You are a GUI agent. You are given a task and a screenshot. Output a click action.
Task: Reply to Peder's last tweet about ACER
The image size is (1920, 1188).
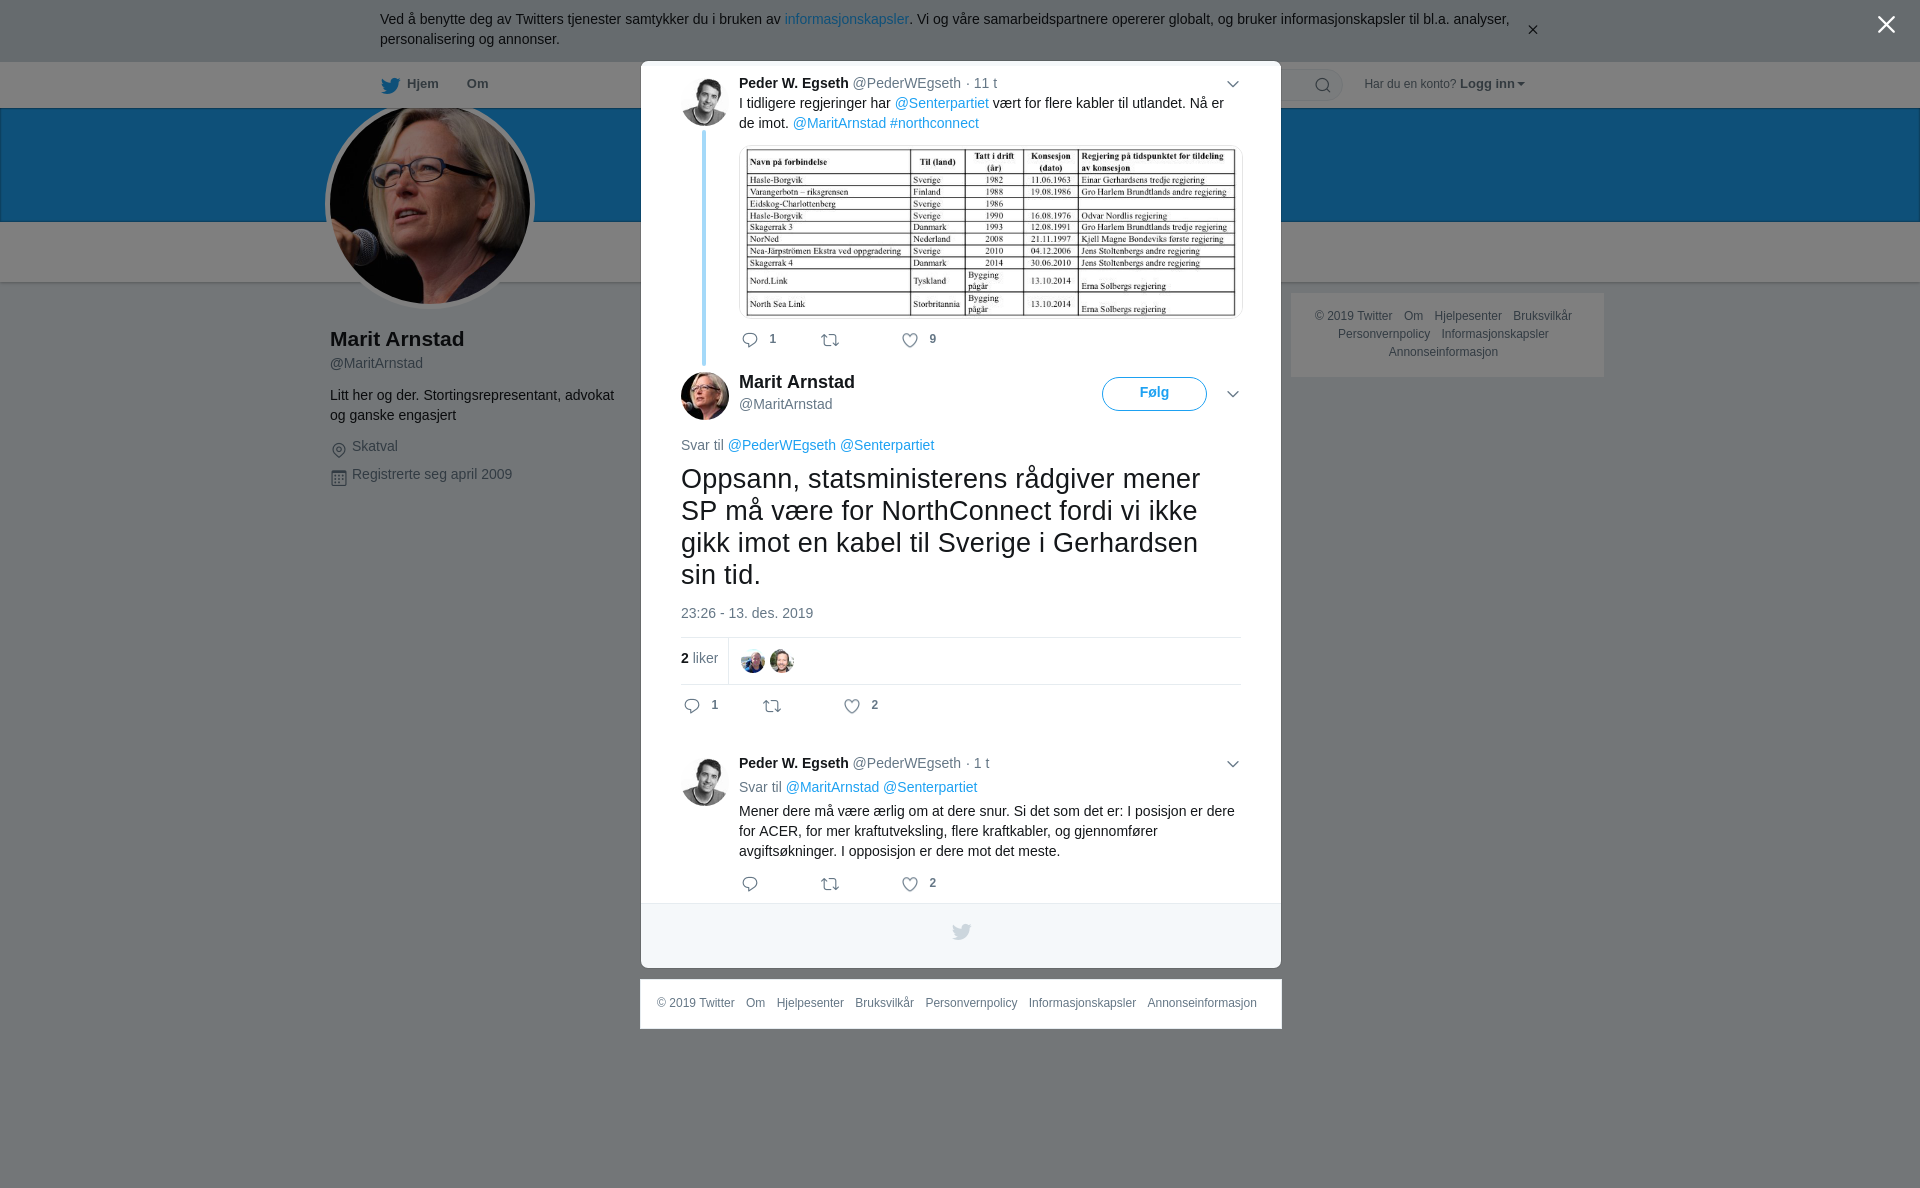[750, 884]
